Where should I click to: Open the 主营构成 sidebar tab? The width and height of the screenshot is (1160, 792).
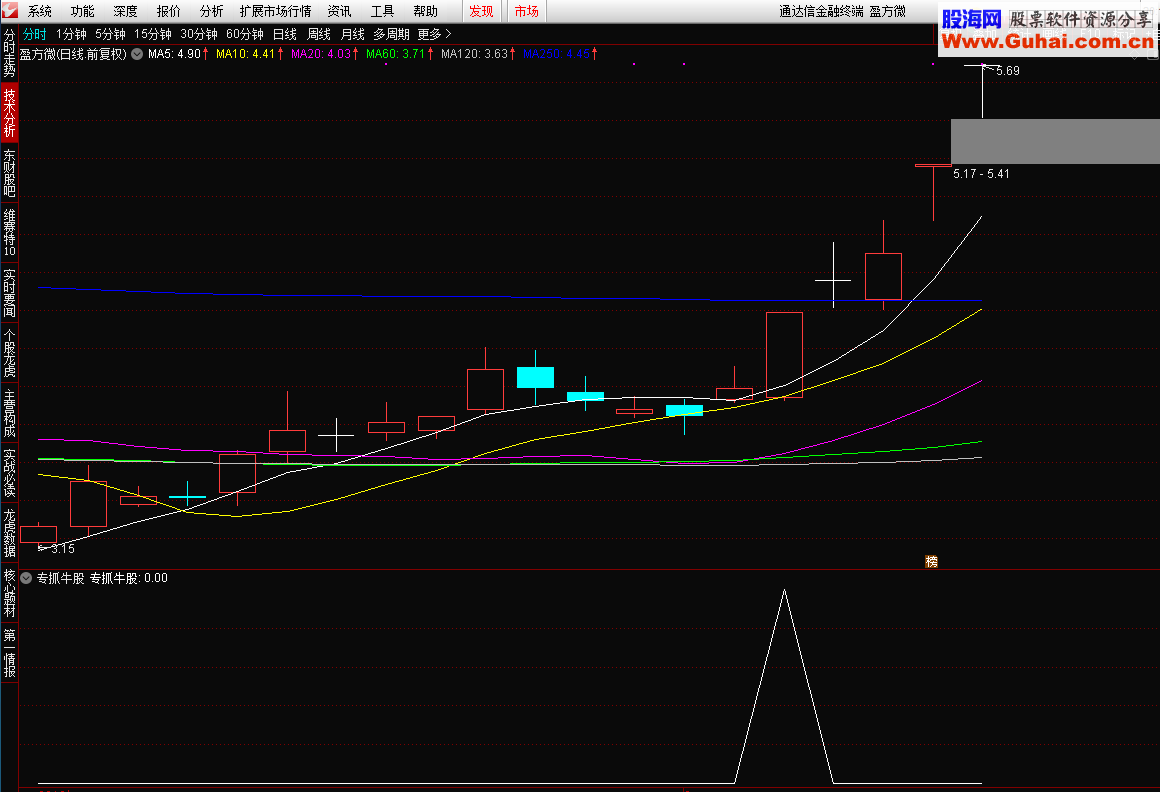tap(10, 413)
